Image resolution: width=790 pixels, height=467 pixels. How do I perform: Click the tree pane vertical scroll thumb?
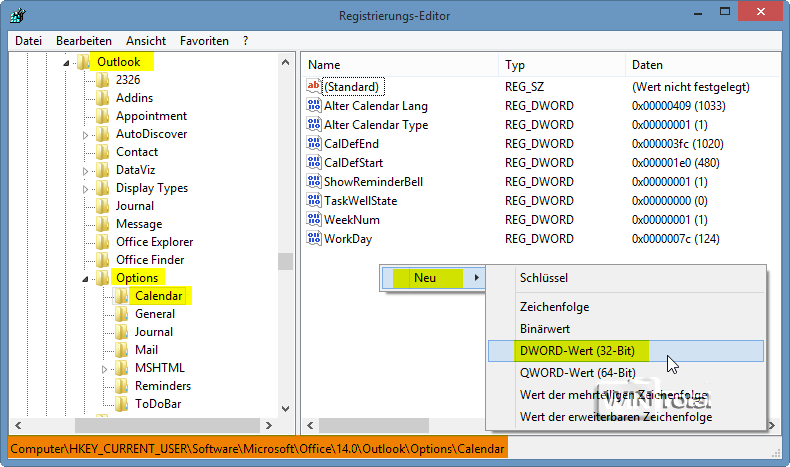[286, 261]
